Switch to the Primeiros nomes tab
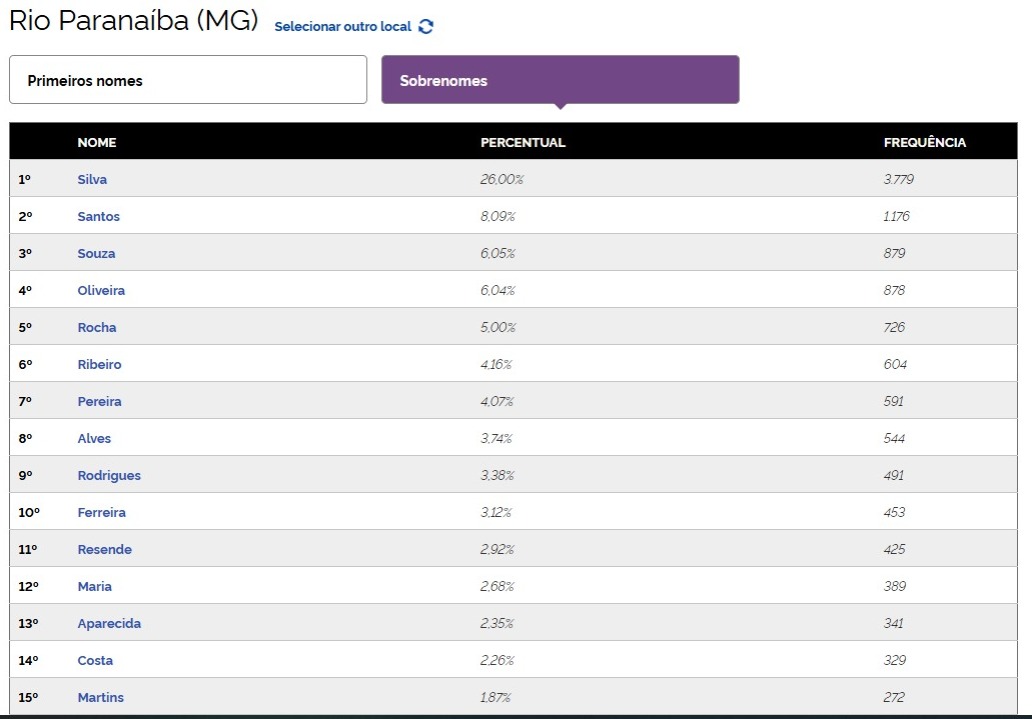This screenshot has width=1032, height=719. click(x=188, y=80)
